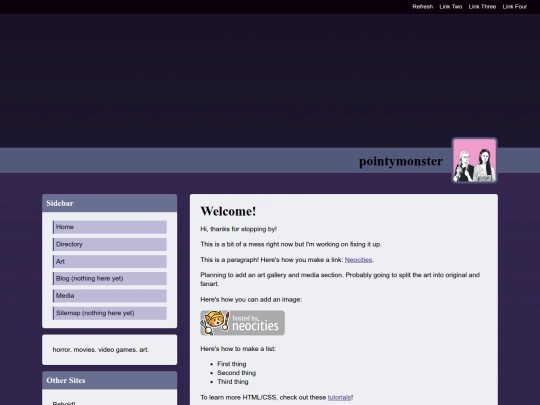Image resolution: width=540 pixels, height=405 pixels.
Task: Open Link Four in top navigation
Action: pyautogui.click(x=515, y=7)
